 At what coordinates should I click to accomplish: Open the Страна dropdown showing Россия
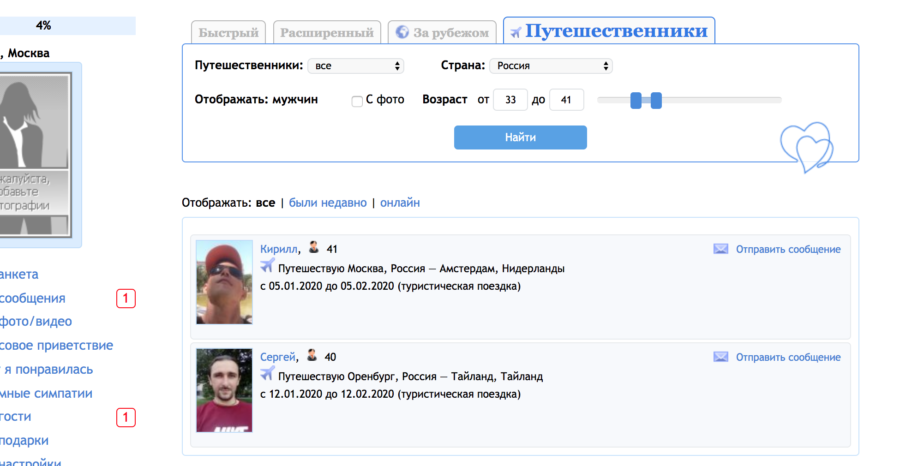pos(551,66)
